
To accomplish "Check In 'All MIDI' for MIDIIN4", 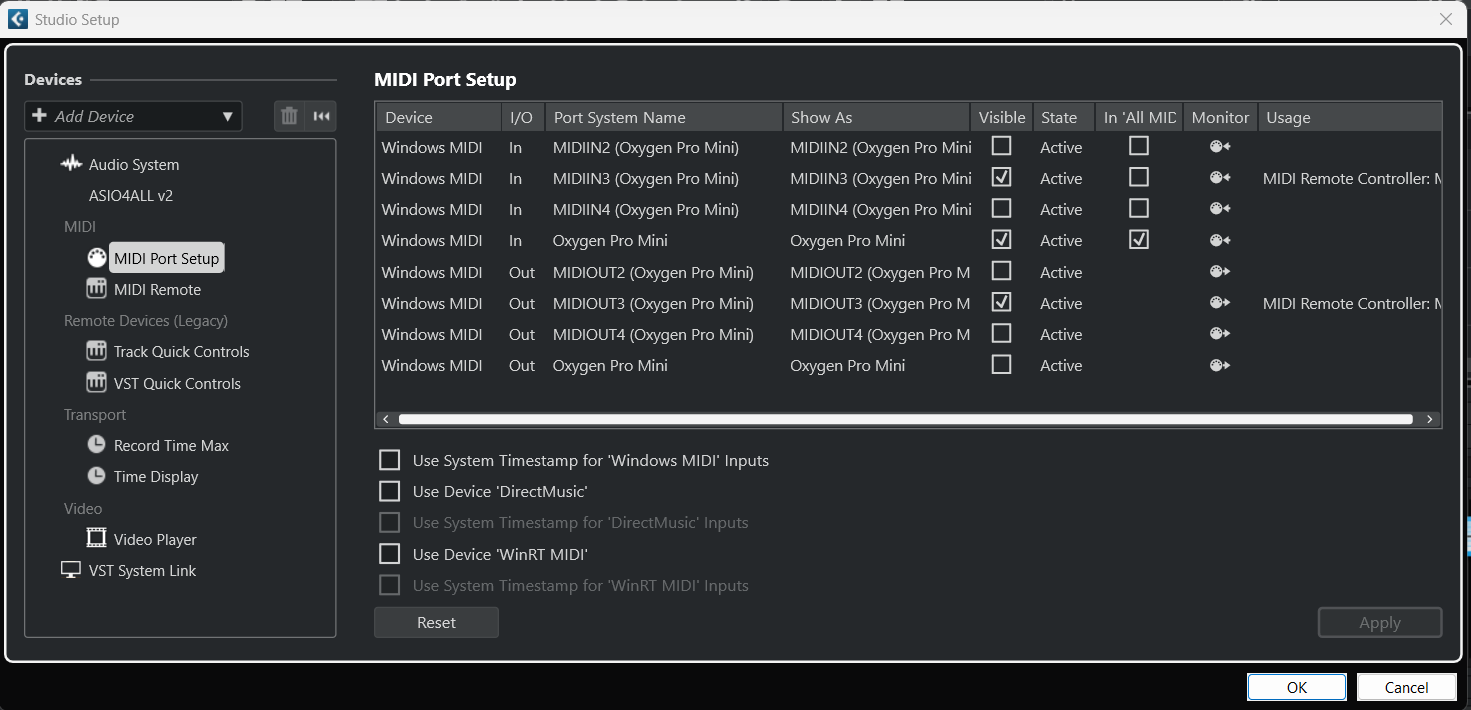I will coord(1139,208).
